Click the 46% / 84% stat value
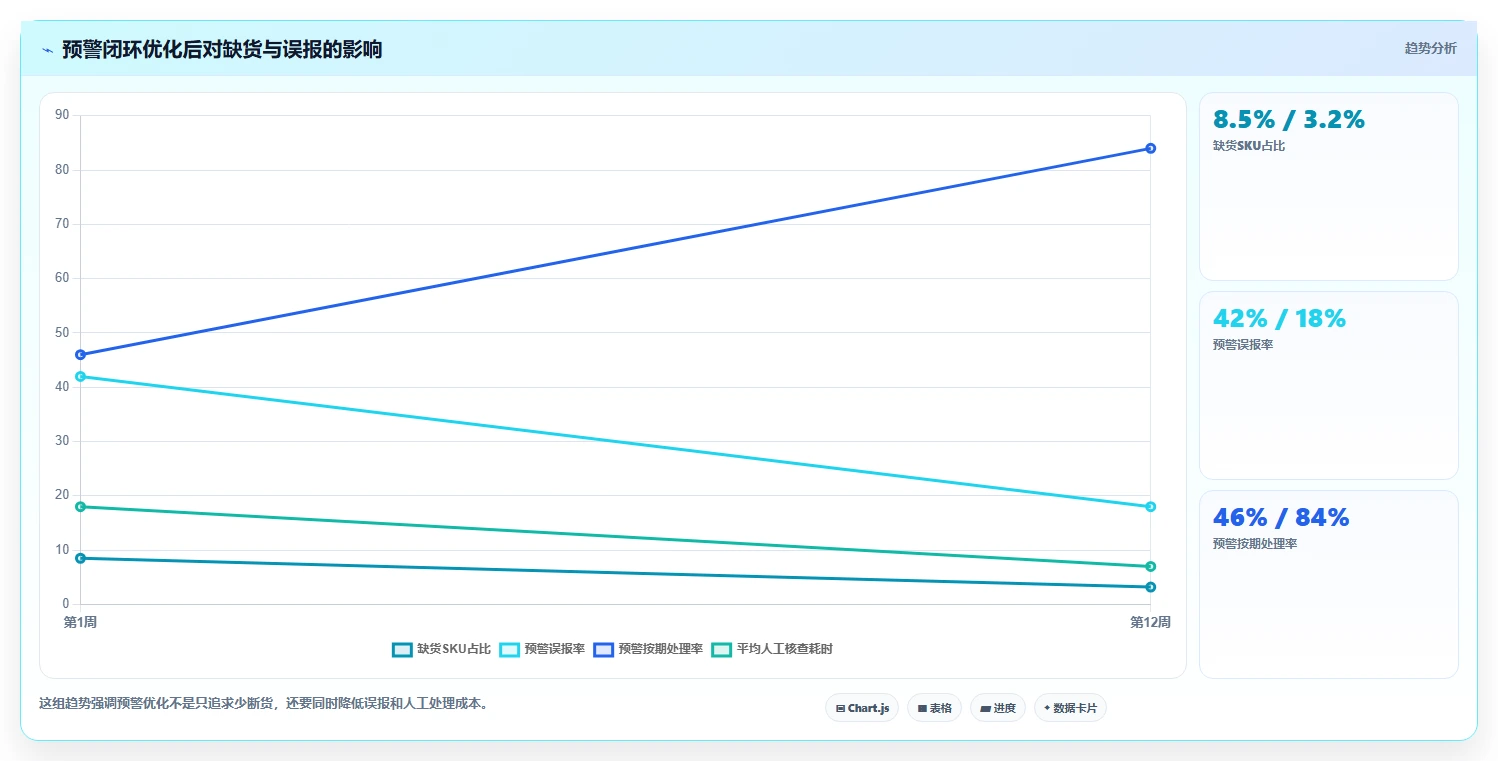 click(1281, 517)
